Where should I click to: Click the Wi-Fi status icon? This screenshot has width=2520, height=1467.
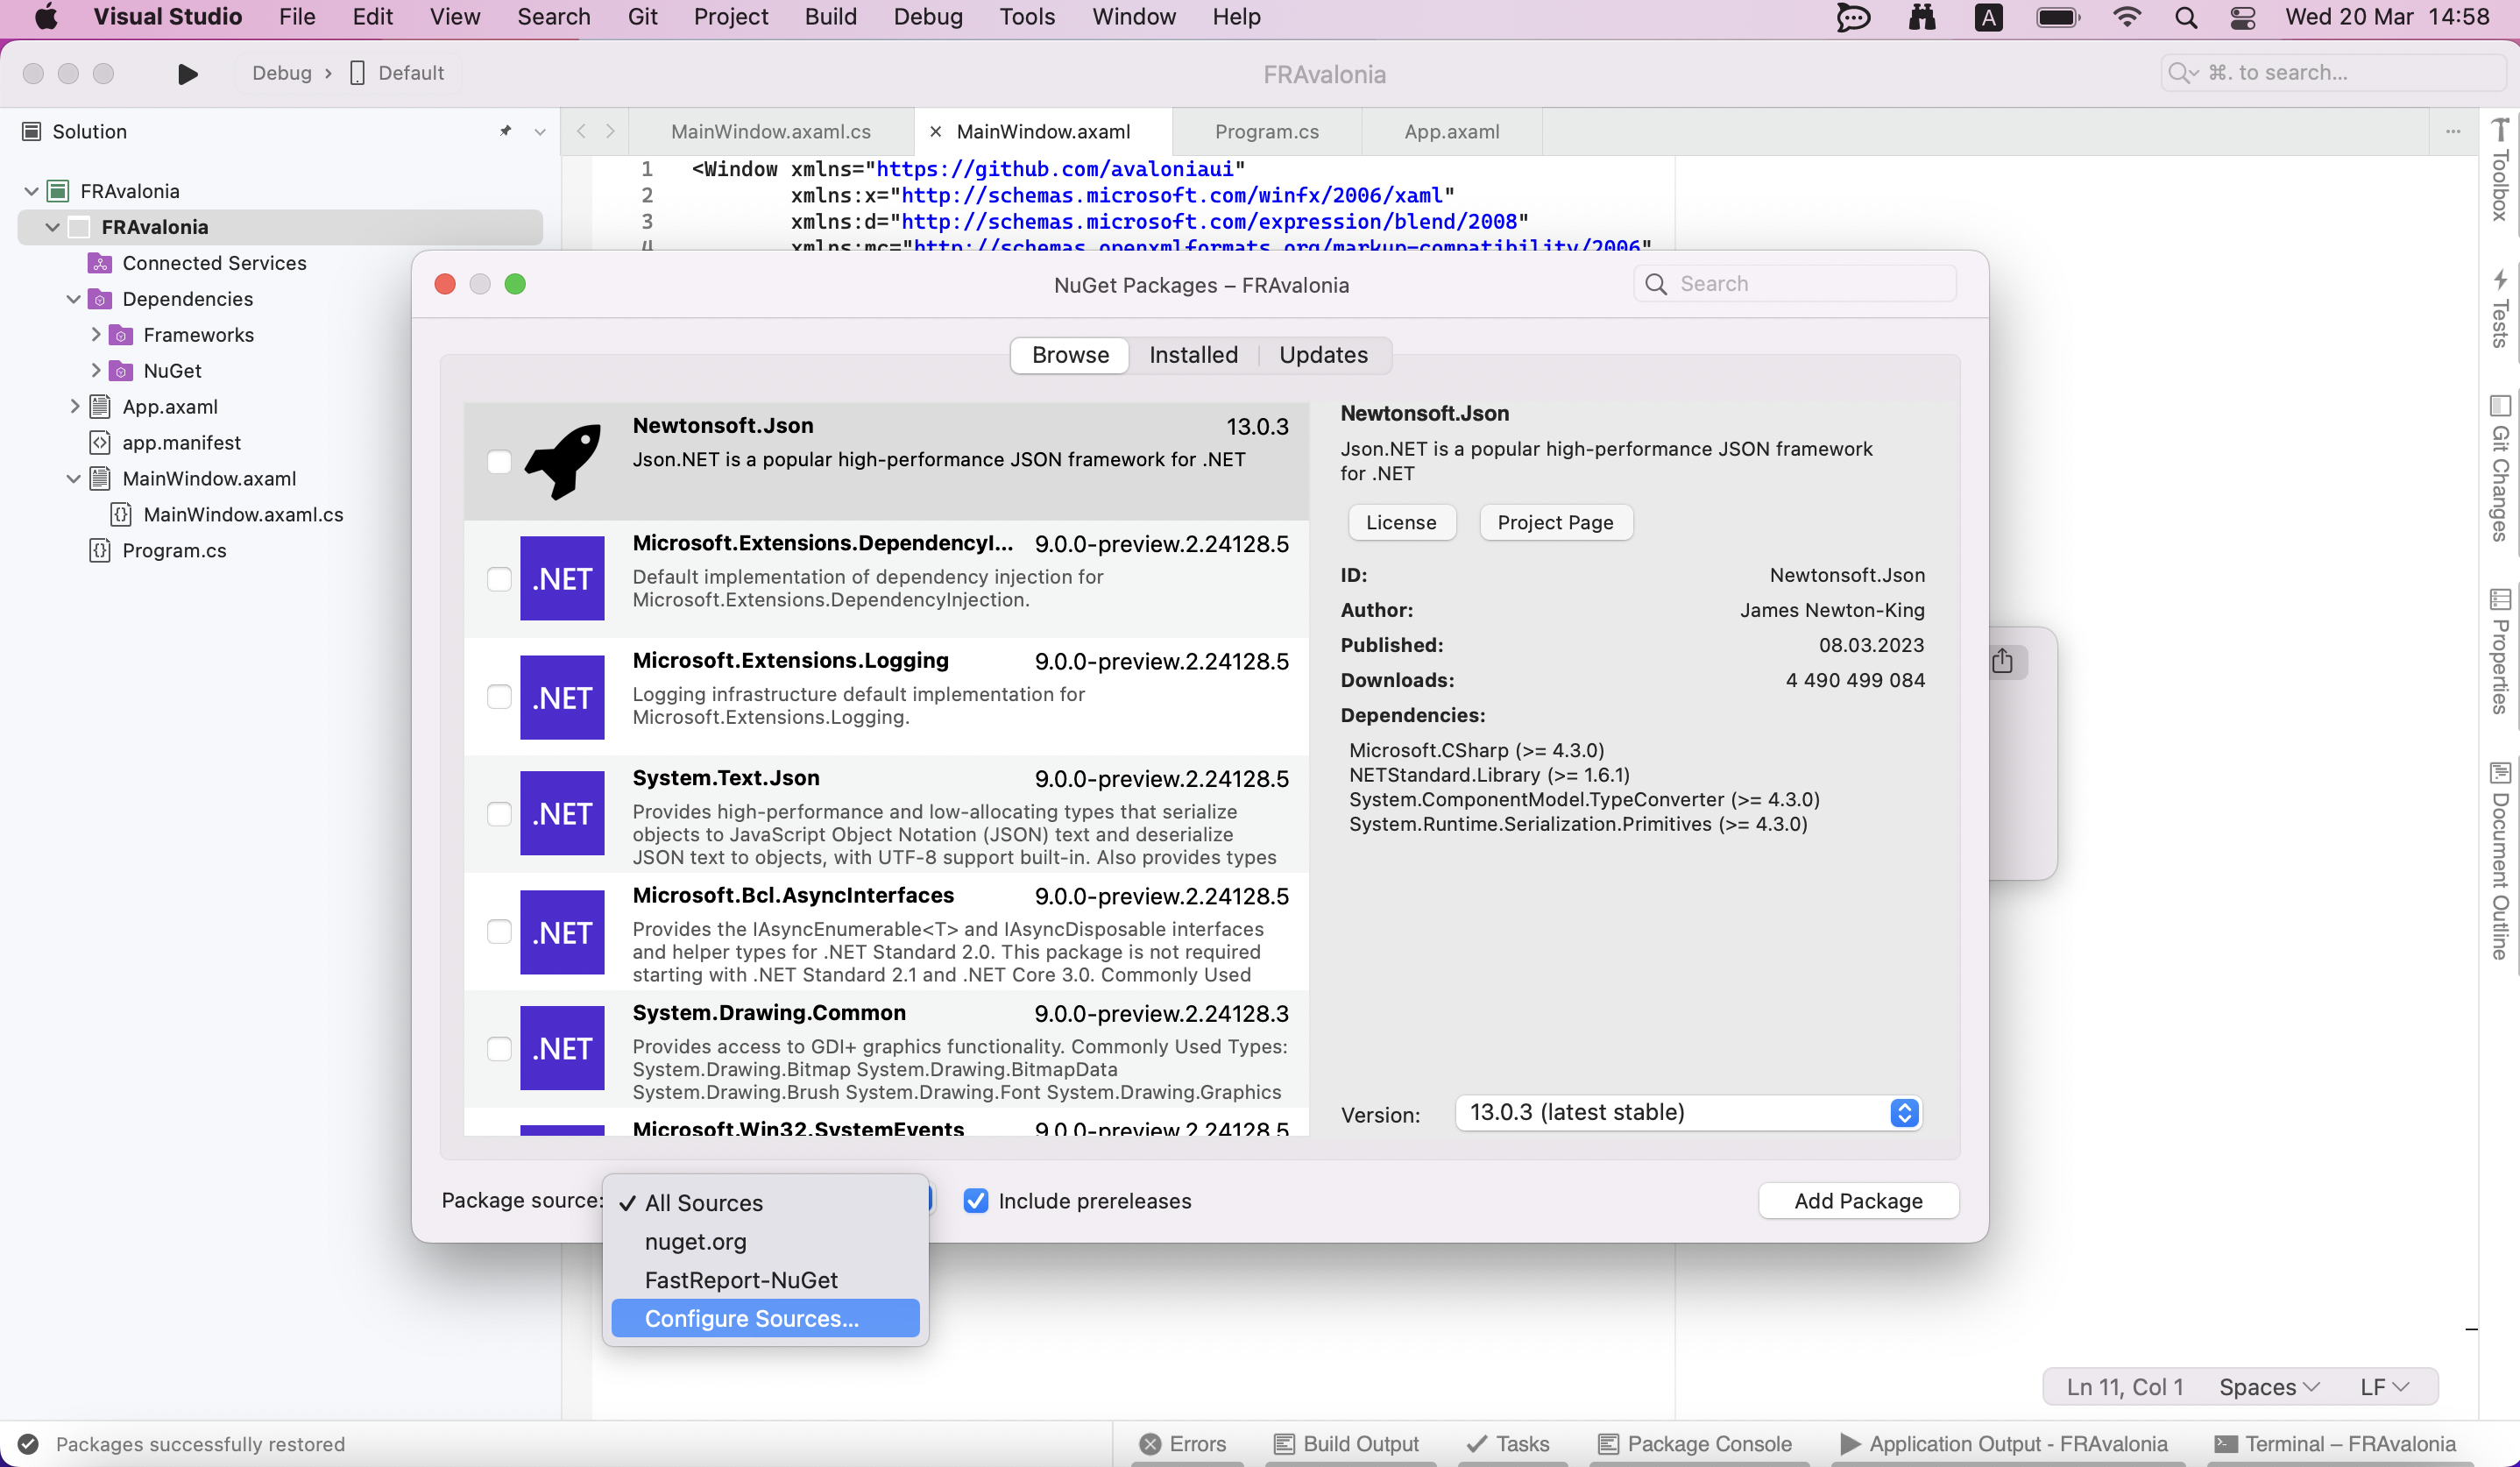coord(2127,17)
